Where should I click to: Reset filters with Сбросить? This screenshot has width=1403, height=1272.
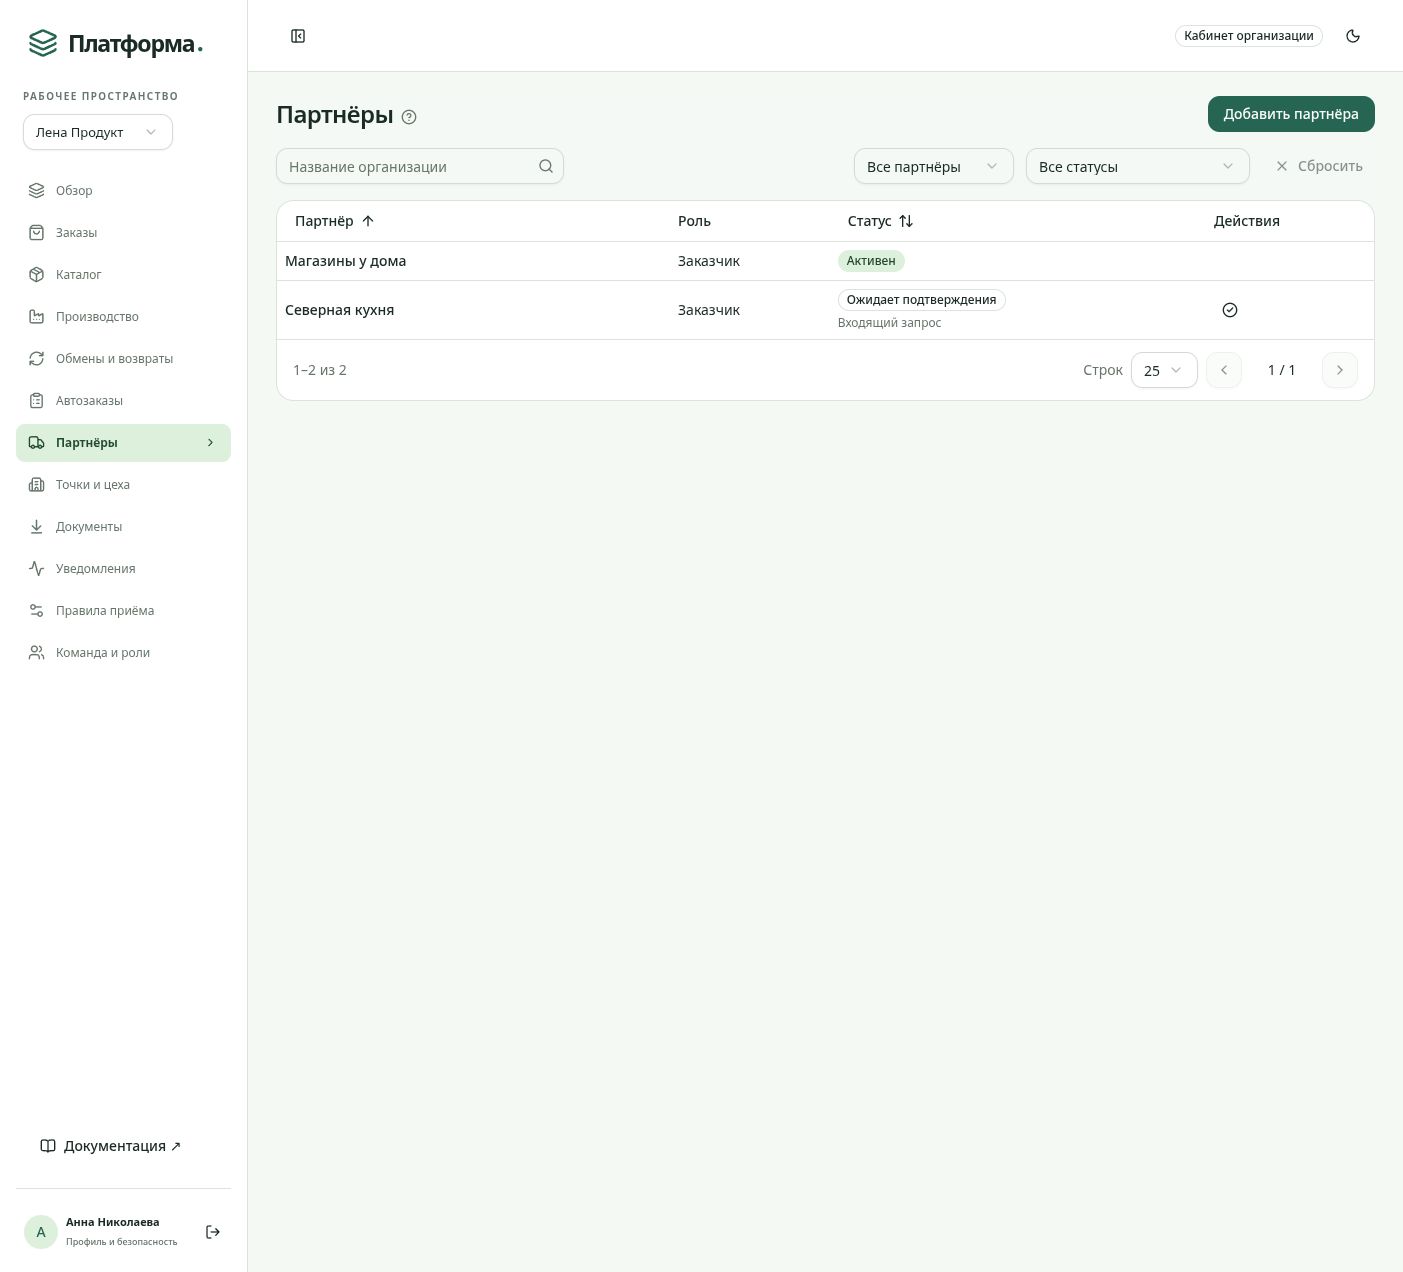(1319, 166)
